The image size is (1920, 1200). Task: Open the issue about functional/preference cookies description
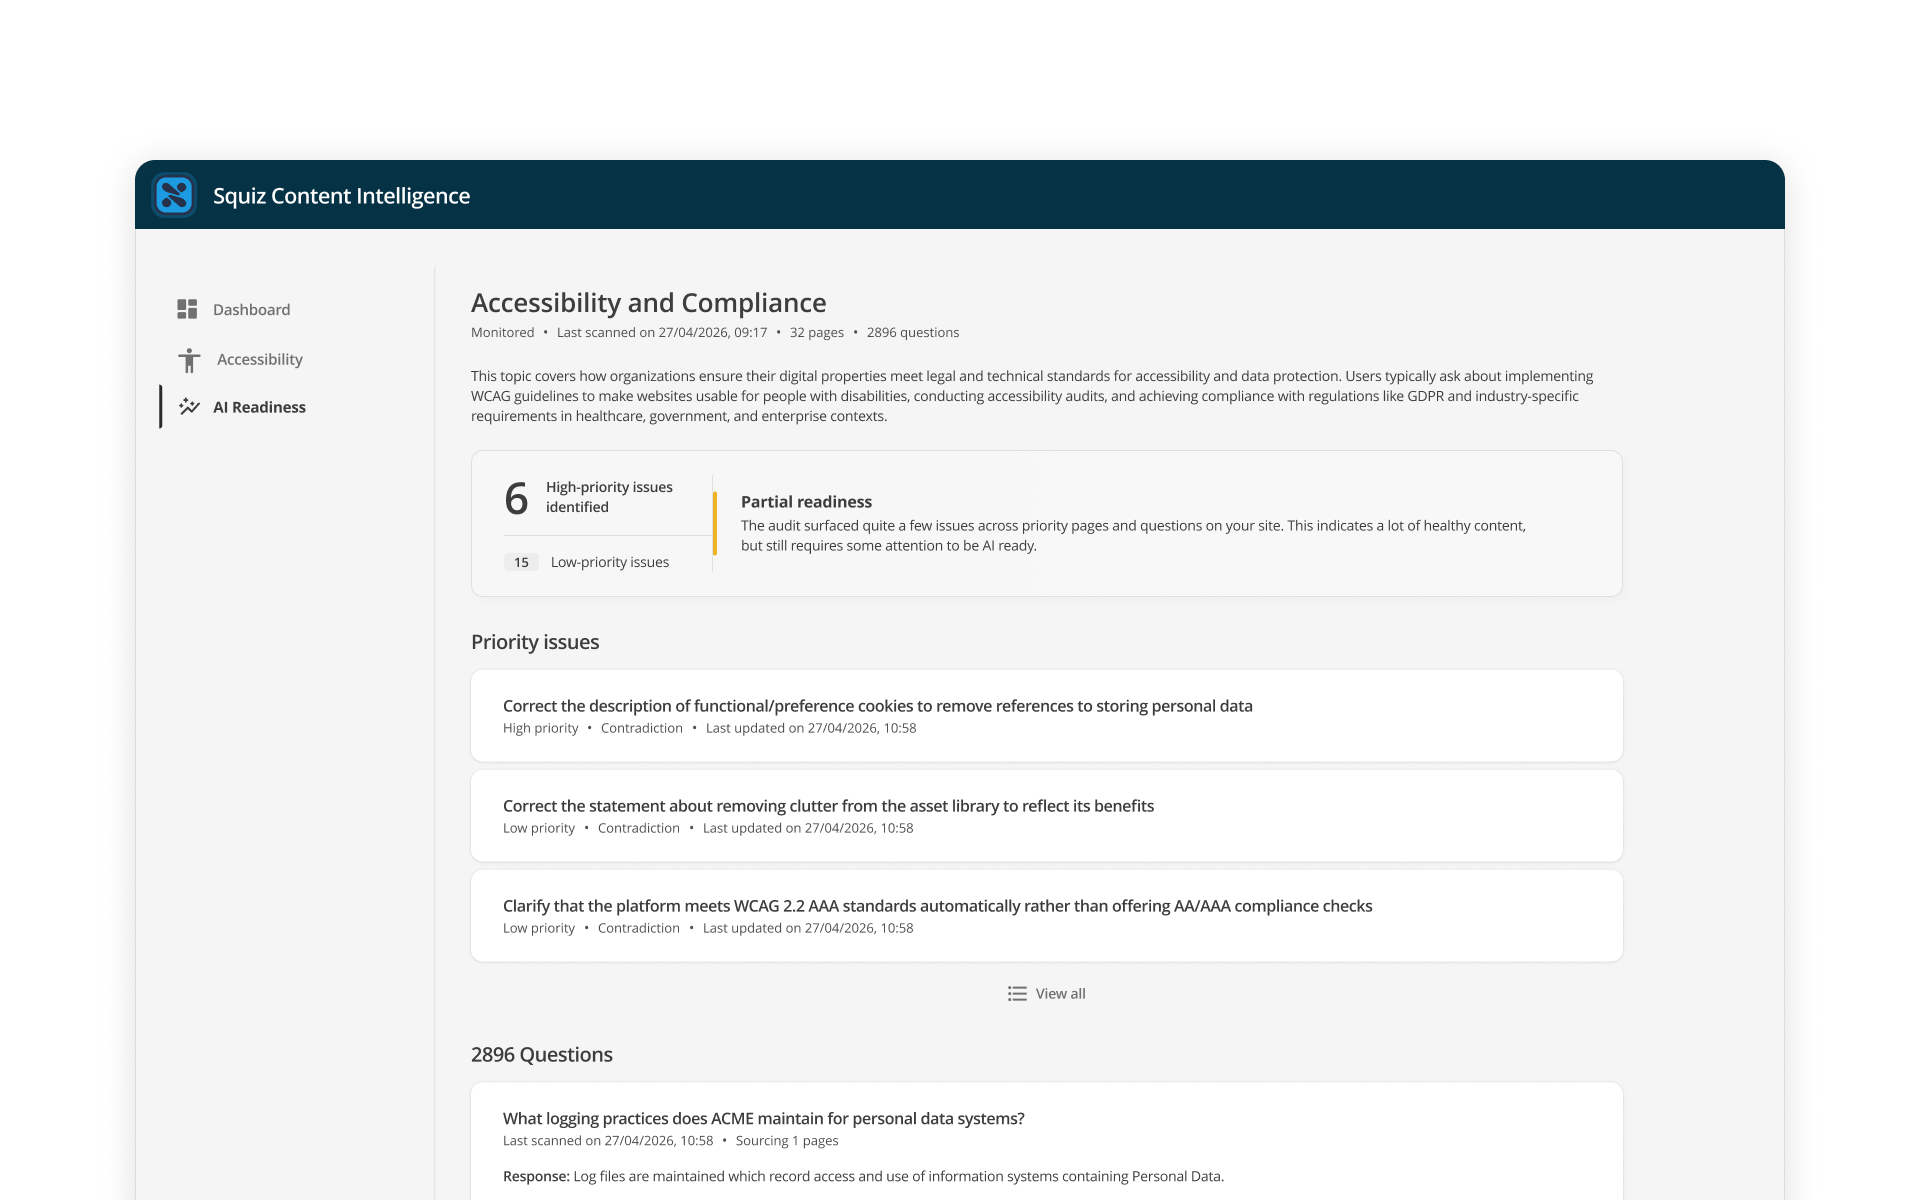[x=1046, y=716]
